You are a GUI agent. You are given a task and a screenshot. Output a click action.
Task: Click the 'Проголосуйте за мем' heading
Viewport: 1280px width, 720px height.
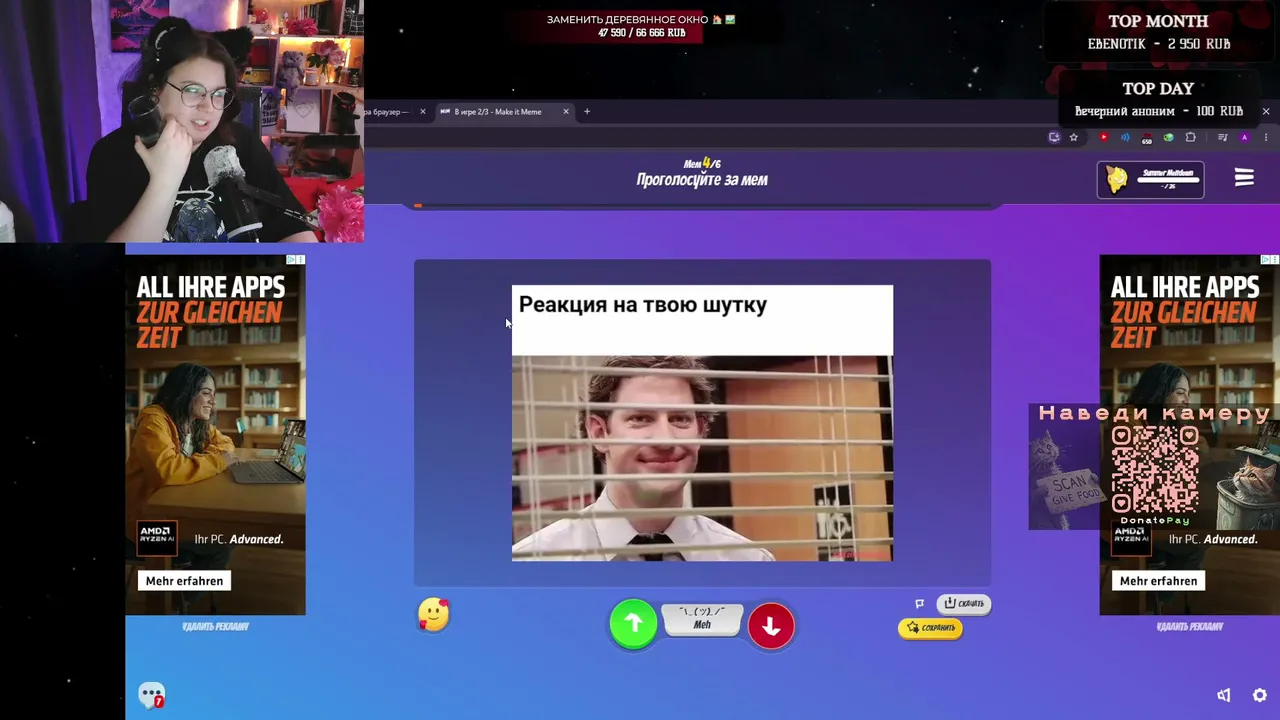click(702, 180)
